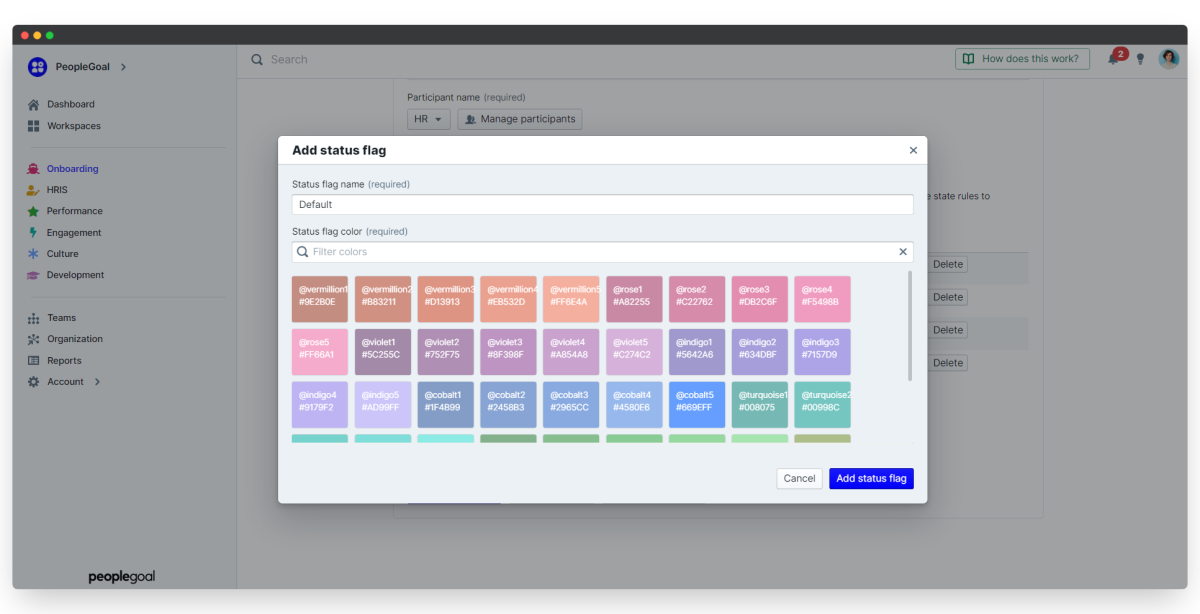This screenshot has height=614, width=1200.
Task: Go to Performance section
Action: (75, 211)
